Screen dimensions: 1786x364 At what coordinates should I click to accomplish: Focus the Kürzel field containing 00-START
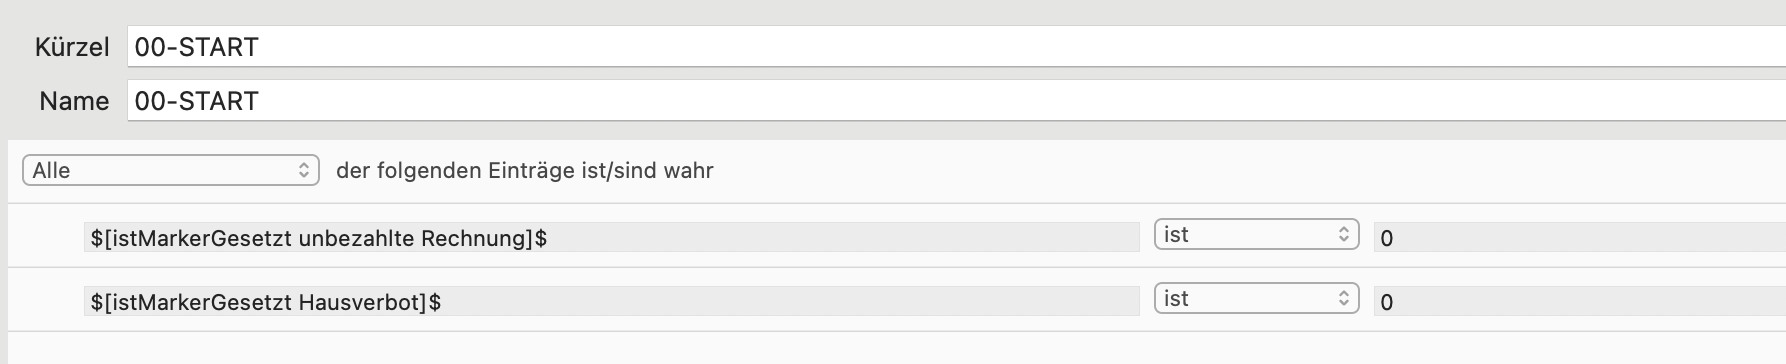click(x=956, y=47)
